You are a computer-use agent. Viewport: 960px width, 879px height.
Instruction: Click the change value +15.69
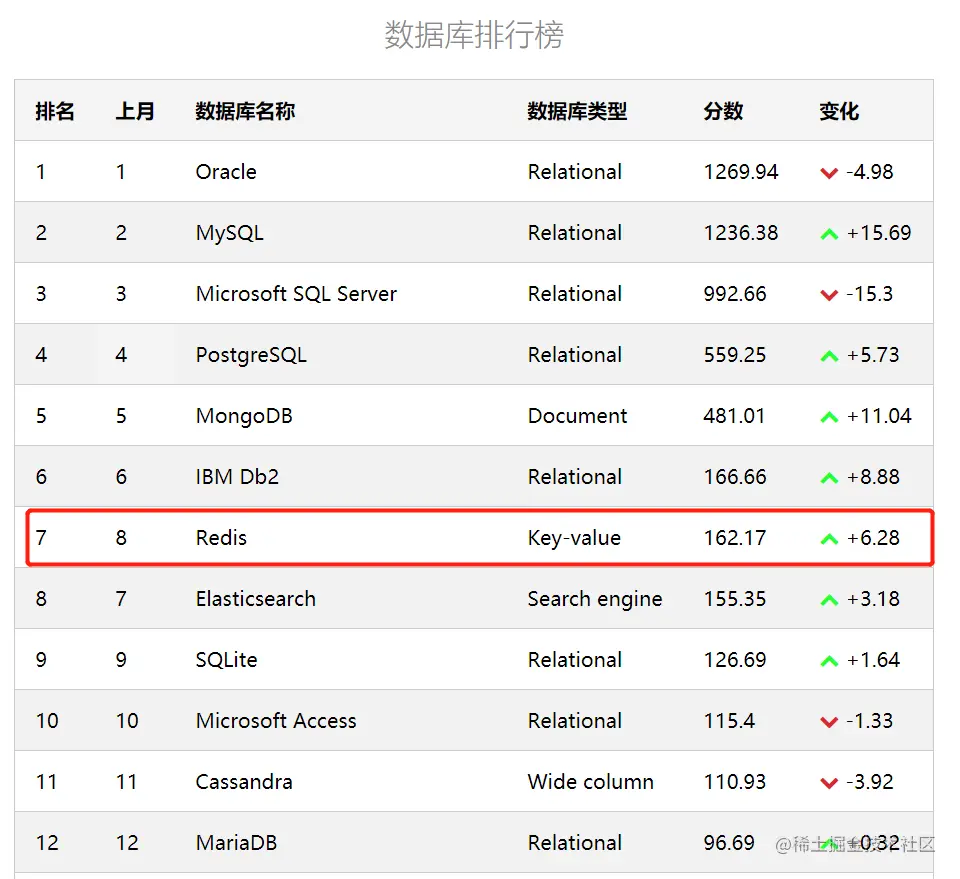pyautogui.click(x=879, y=233)
